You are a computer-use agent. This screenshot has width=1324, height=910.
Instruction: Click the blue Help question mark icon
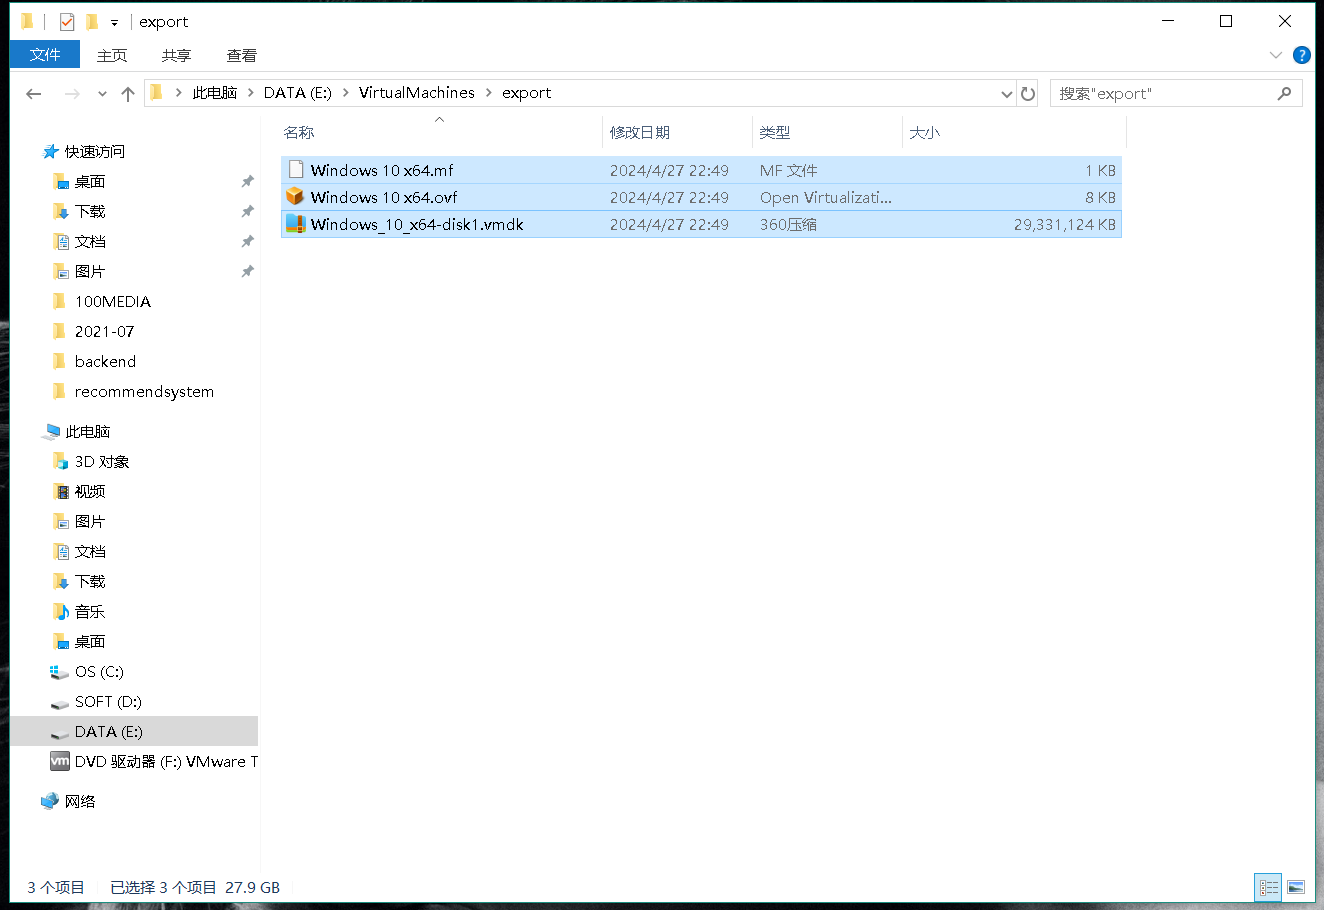click(1301, 55)
